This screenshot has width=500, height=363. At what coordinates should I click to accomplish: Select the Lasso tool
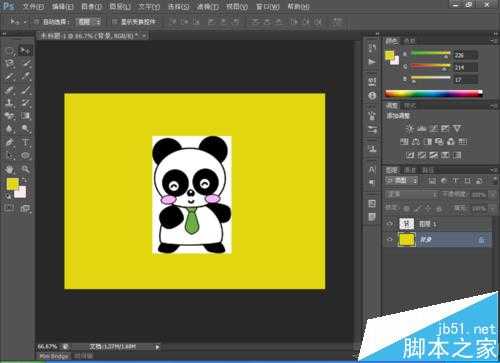9,63
